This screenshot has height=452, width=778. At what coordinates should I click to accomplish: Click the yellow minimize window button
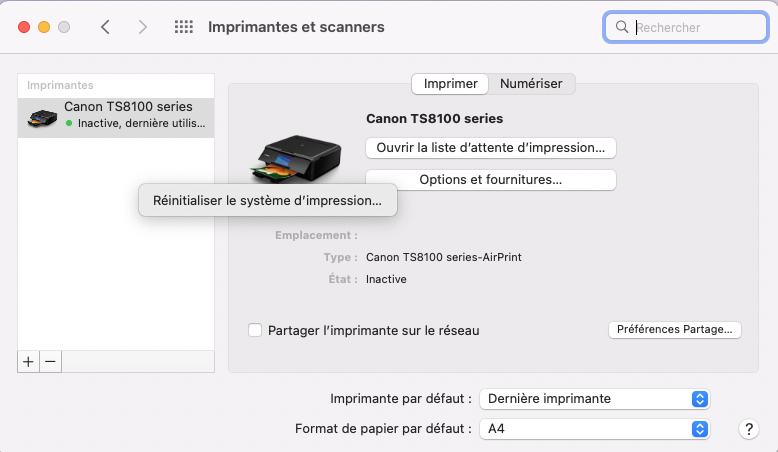(45, 27)
